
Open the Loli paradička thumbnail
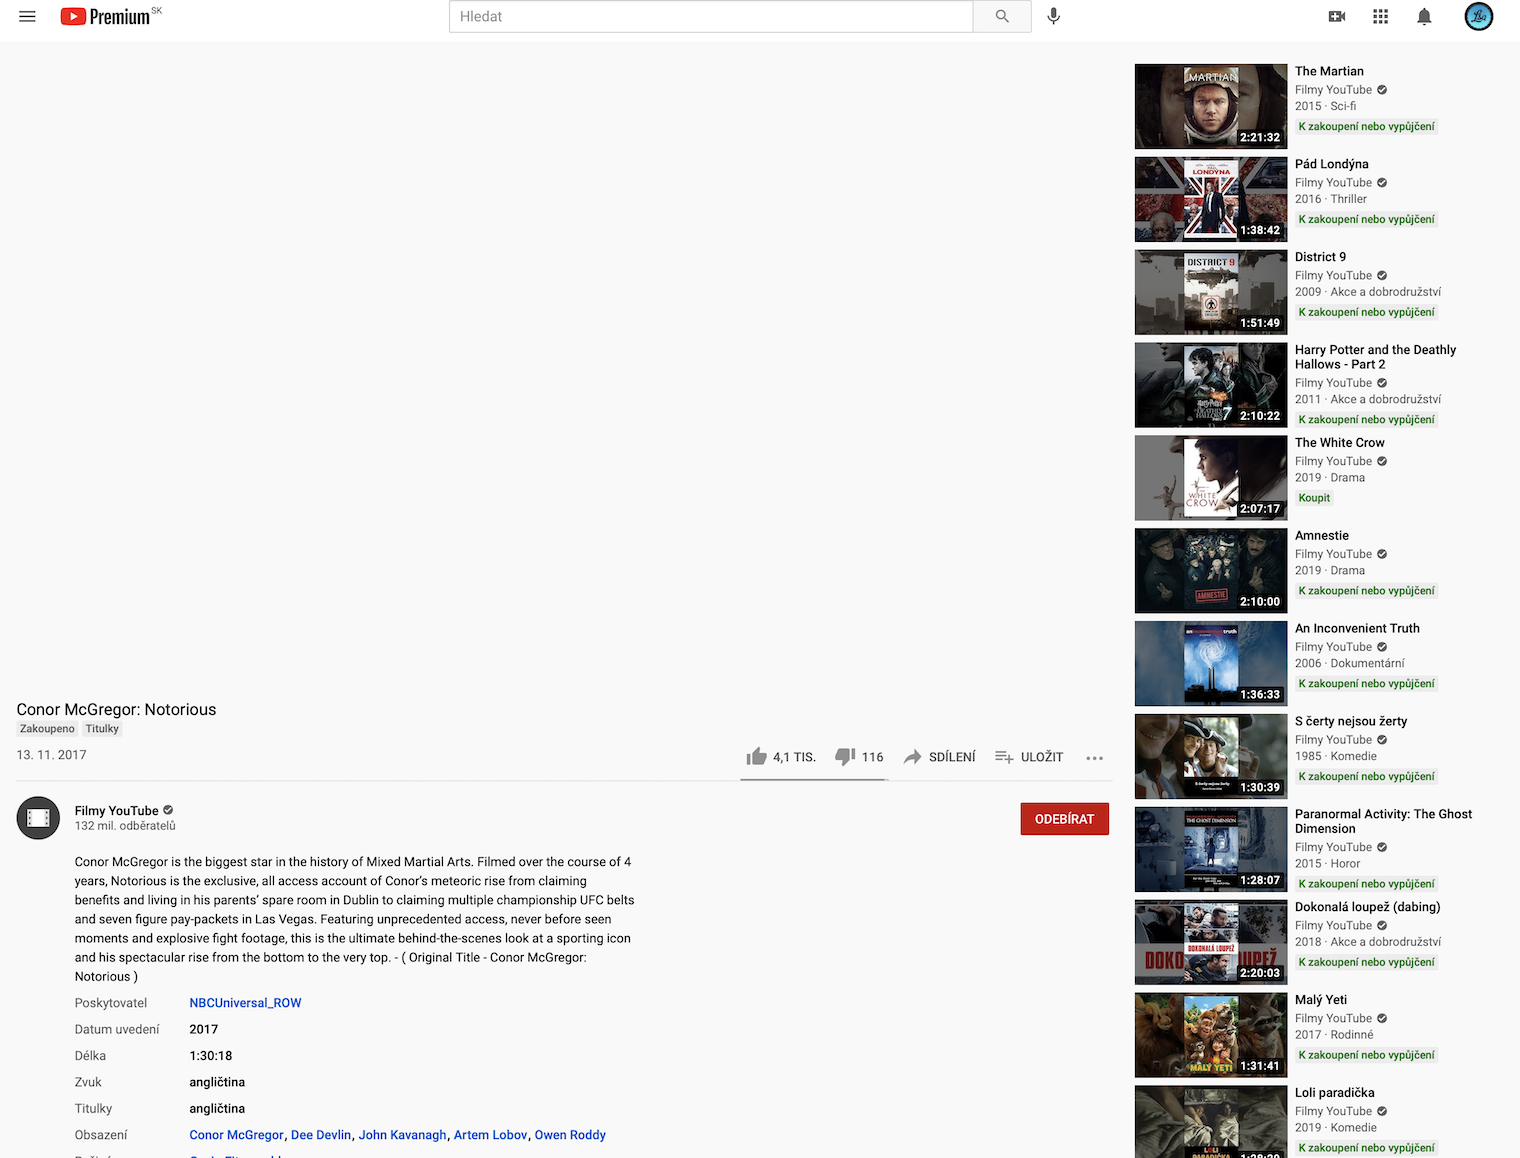click(1211, 1122)
